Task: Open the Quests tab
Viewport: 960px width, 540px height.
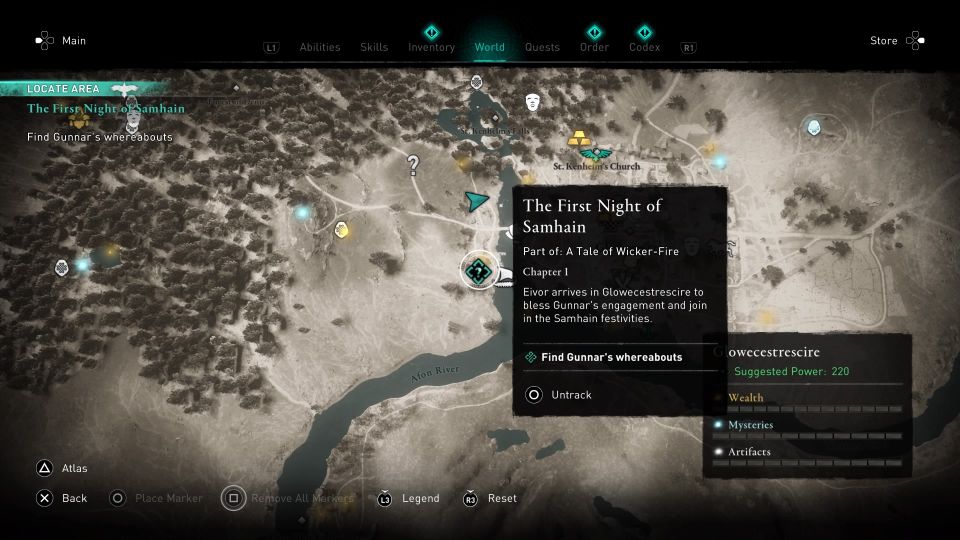Action: coord(542,47)
